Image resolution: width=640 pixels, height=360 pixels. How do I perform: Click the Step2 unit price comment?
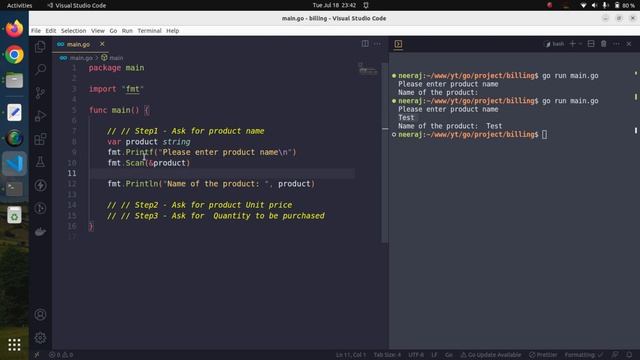(x=200, y=205)
